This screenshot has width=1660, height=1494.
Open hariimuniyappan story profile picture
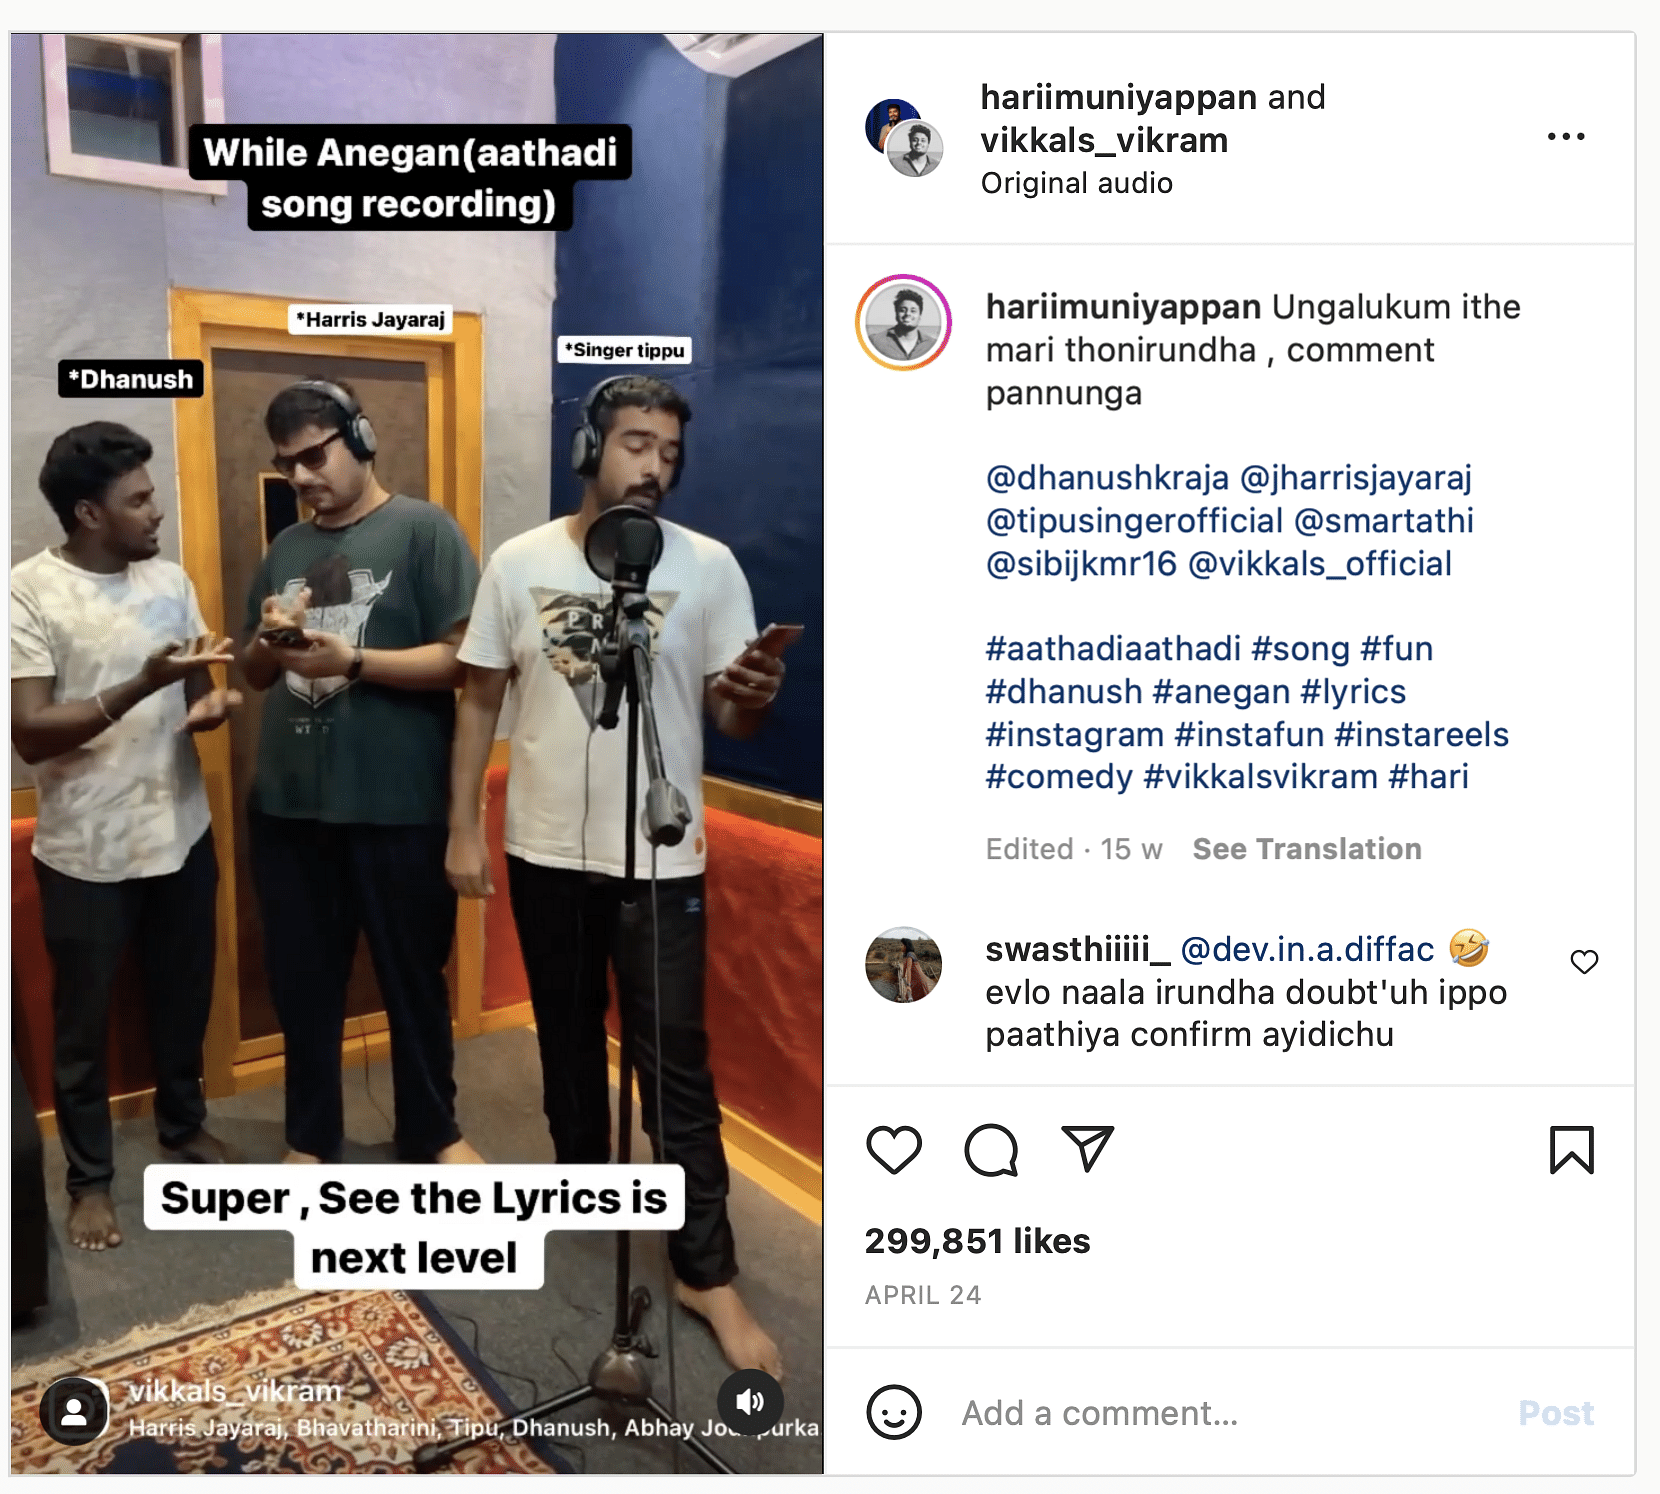coord(903,323)
